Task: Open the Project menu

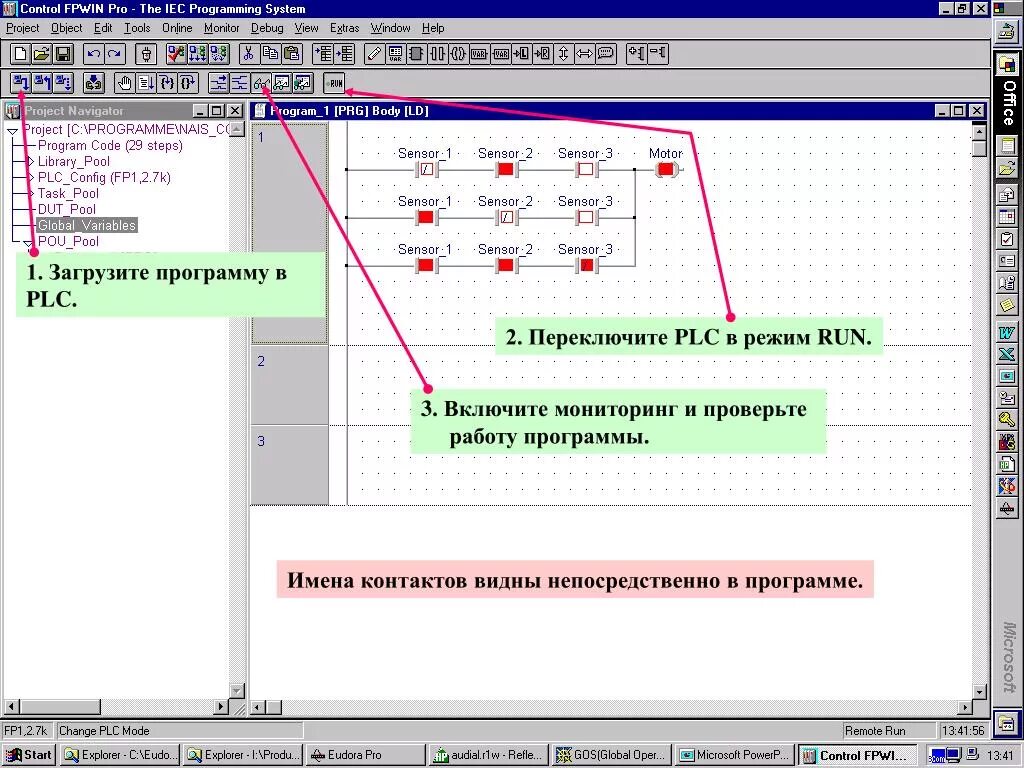Action: [x=23, y=28]
